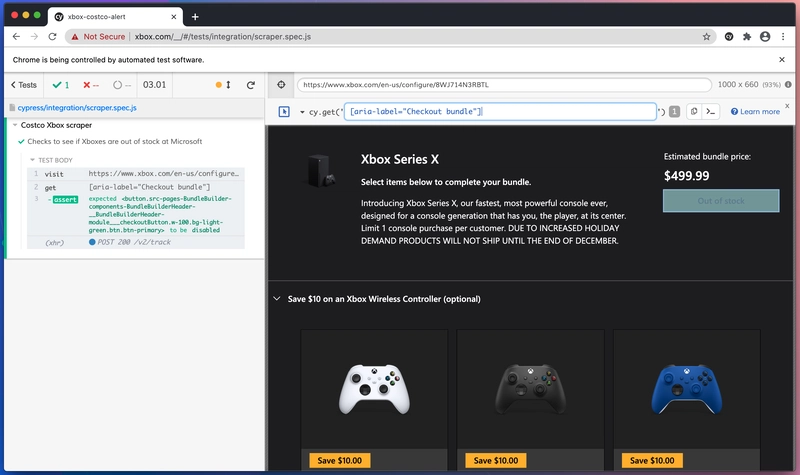Open the cy.get method dropdown

[303, 111]
